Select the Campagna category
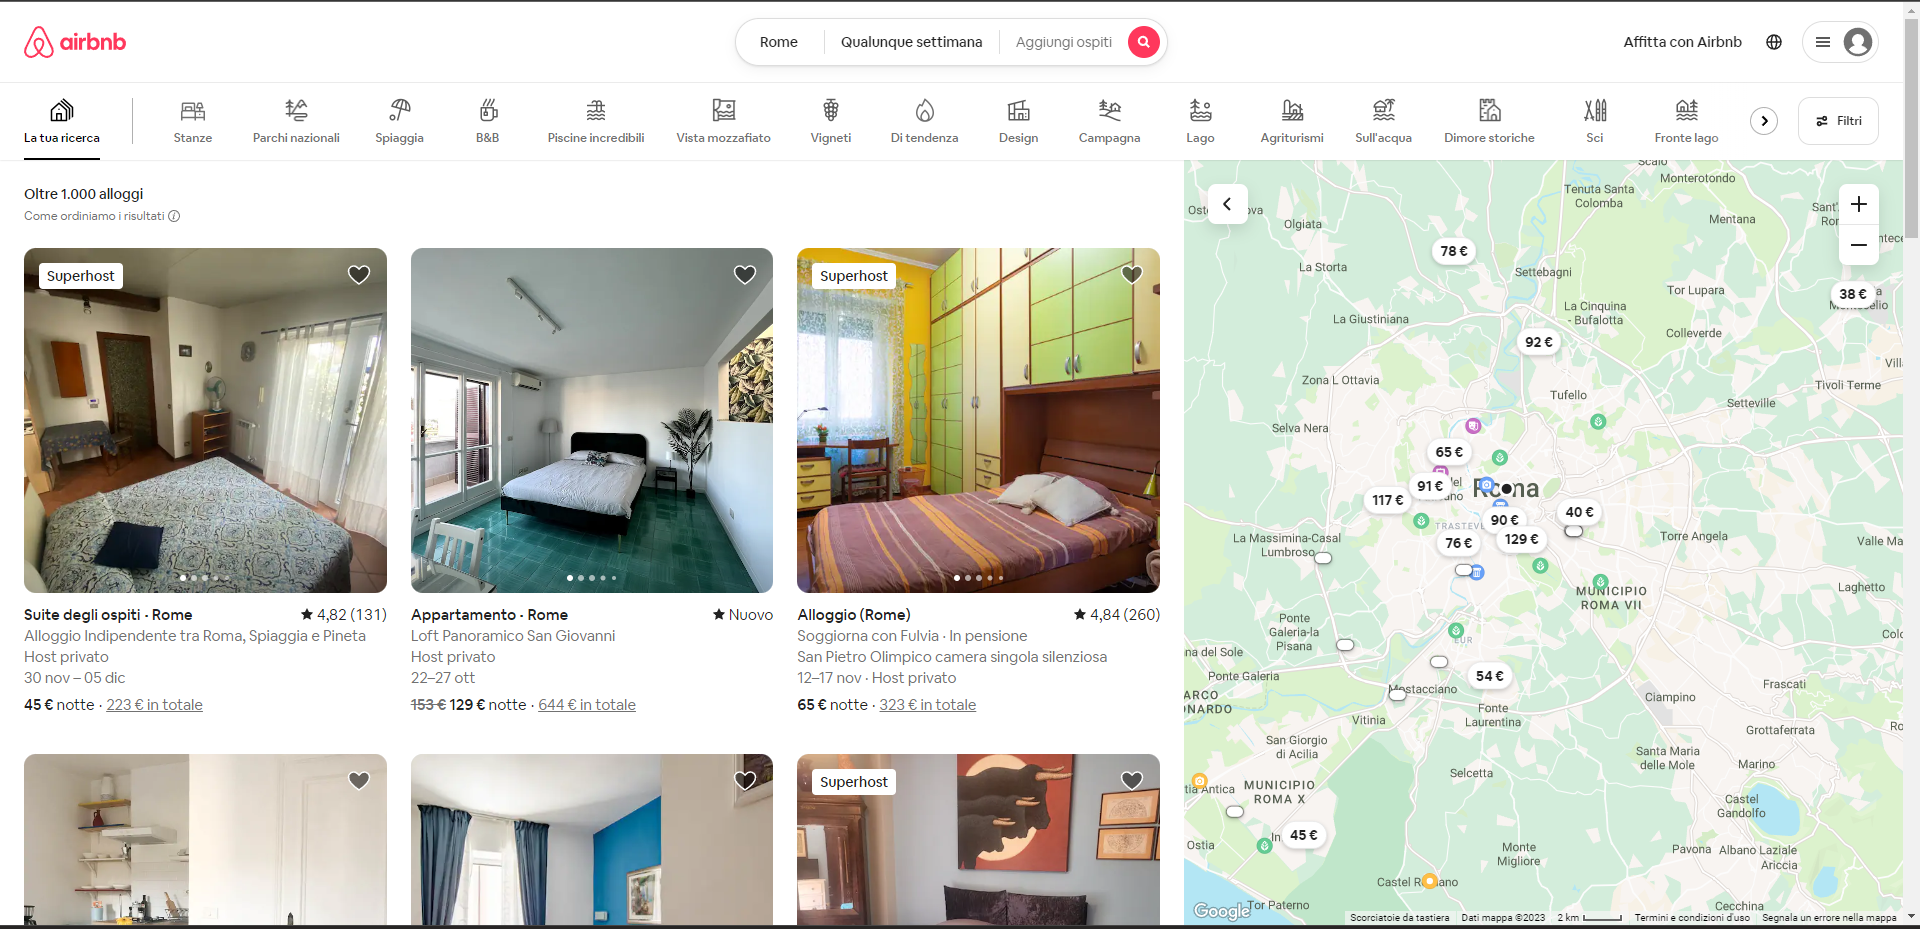The height and width of the screenshot is (929, 1920). pos(1109,122)
